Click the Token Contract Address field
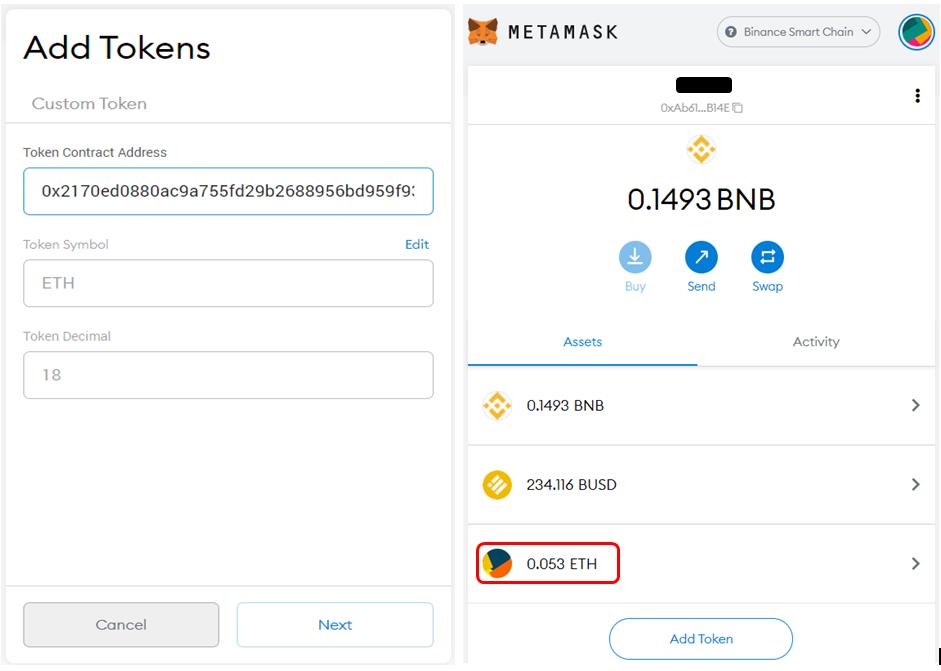This screenshot has width=941, height=671. (x=228, y=191)
